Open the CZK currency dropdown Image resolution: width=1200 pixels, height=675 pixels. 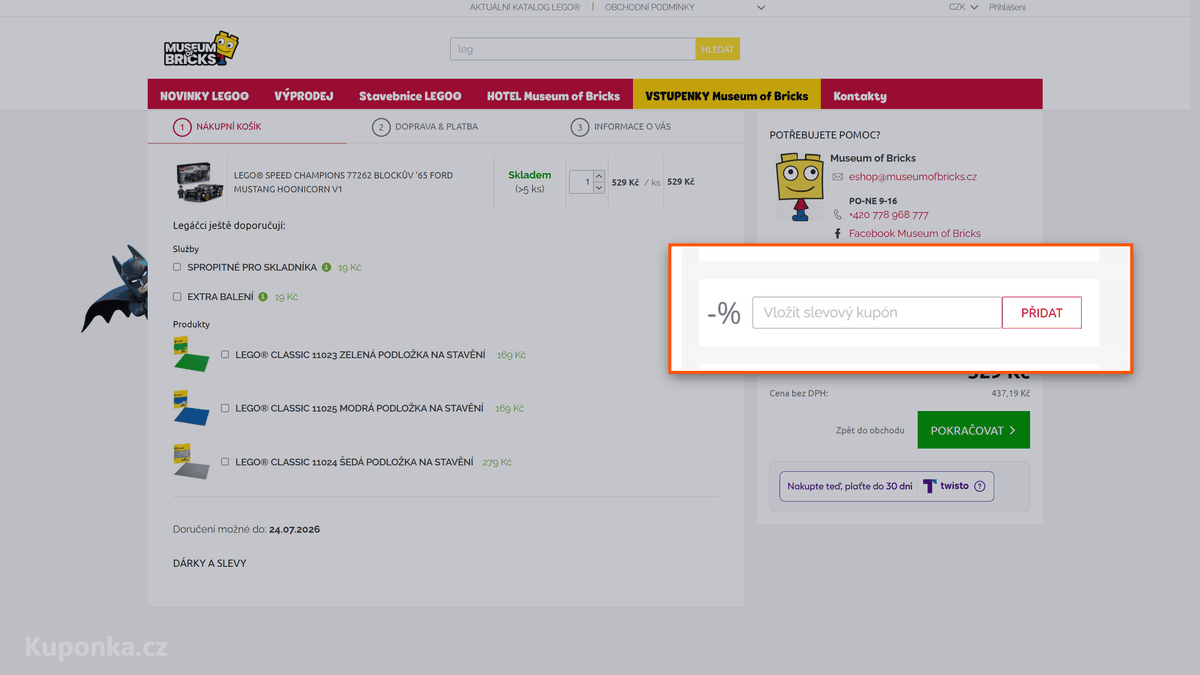(x=963, y=7)
